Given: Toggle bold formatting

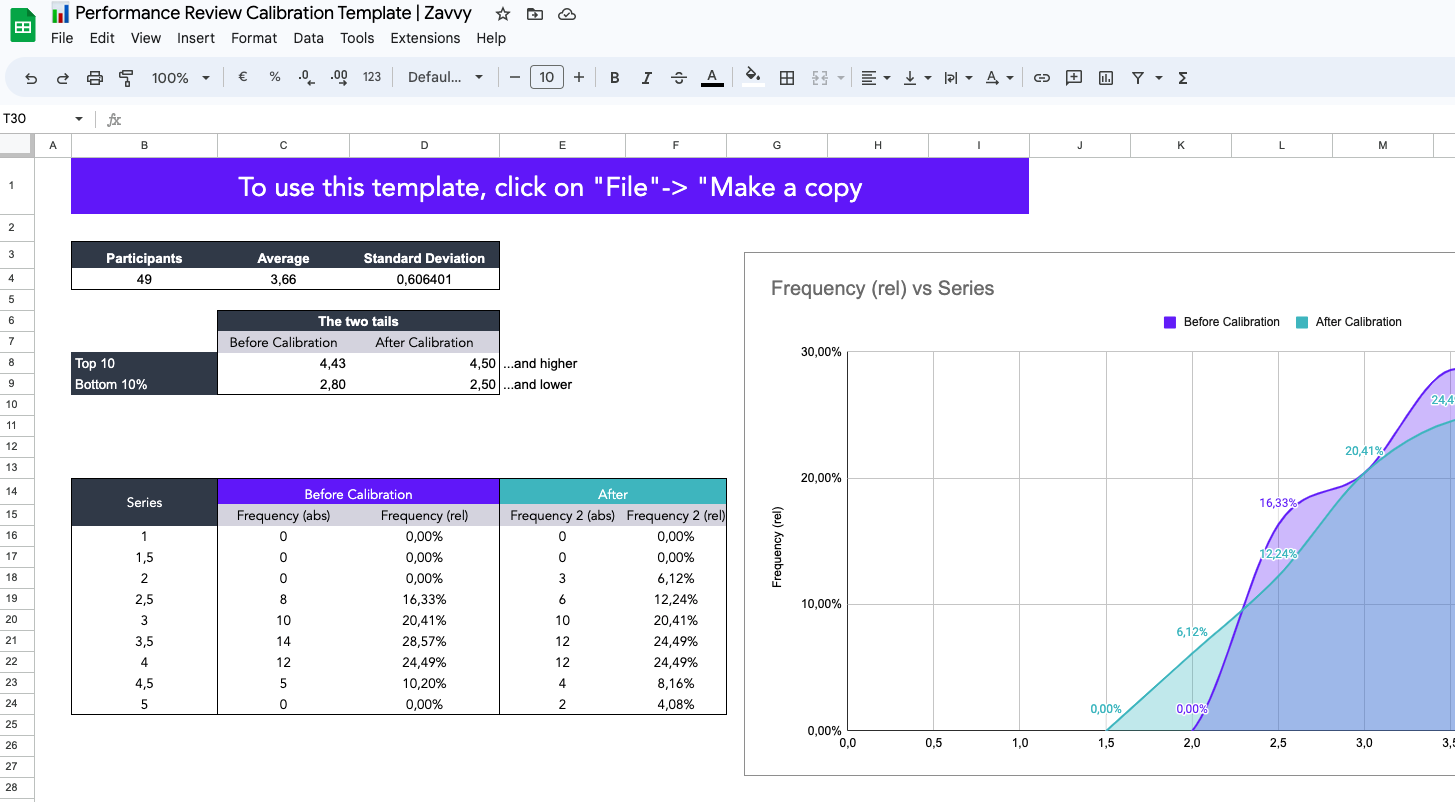Looking at the screenshot, I should [x=615, y=78].
